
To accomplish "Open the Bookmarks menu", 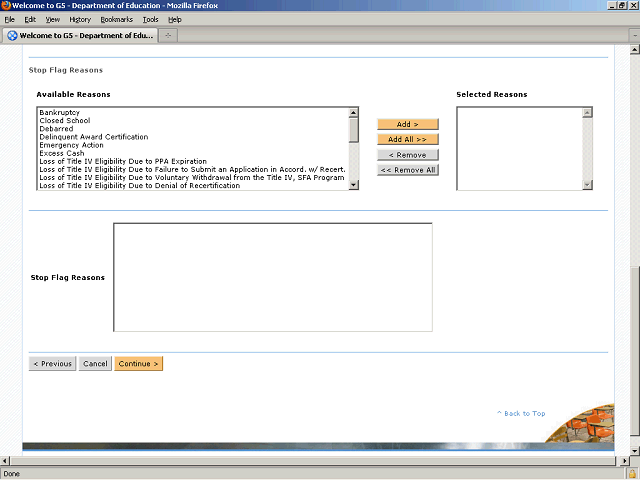I will (x=116, y=20).
